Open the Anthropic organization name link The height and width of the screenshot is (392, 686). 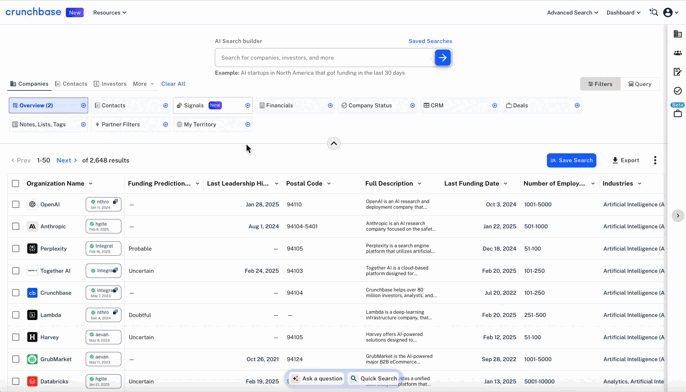(x=53, y=227)
